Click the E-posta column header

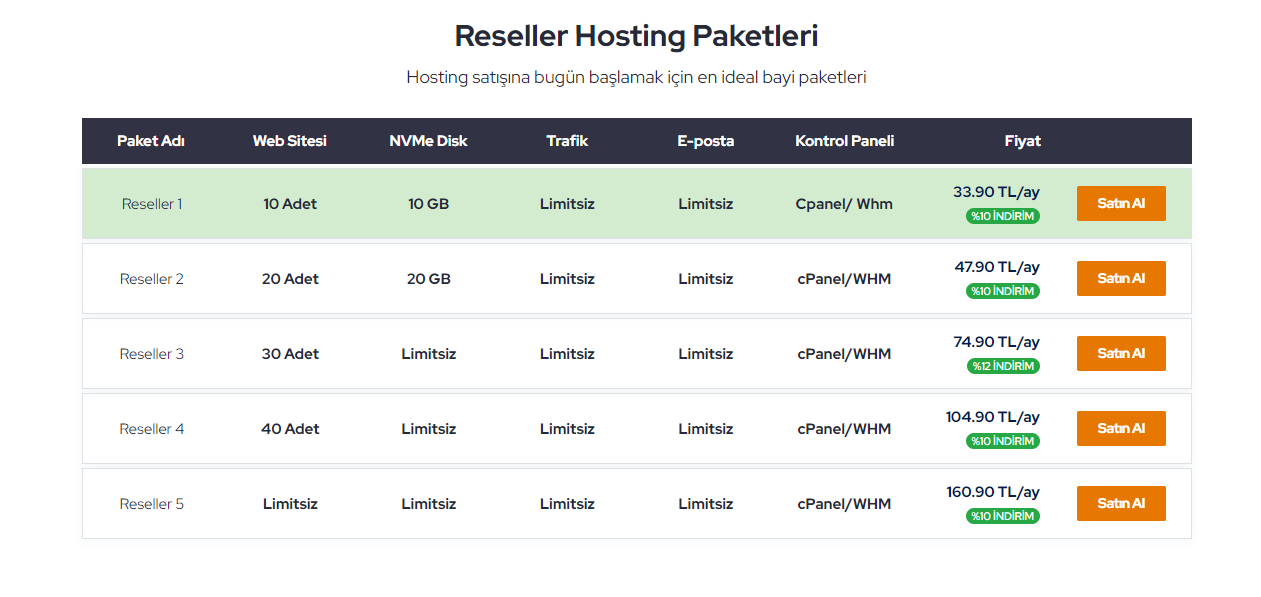coord(706,141)
